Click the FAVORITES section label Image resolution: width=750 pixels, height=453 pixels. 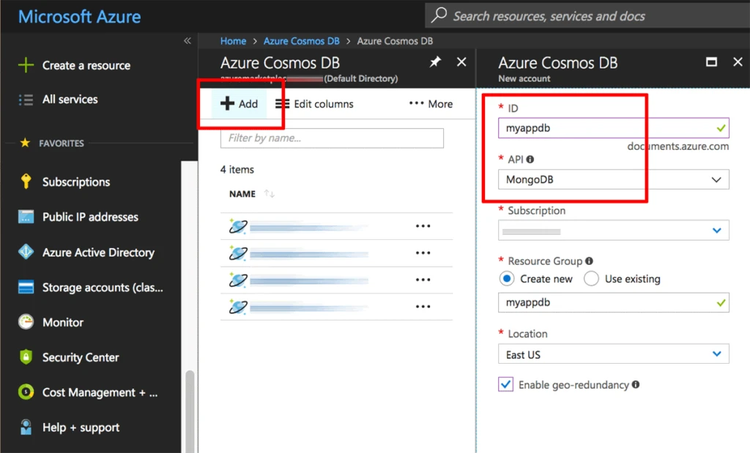click(61, 143)
